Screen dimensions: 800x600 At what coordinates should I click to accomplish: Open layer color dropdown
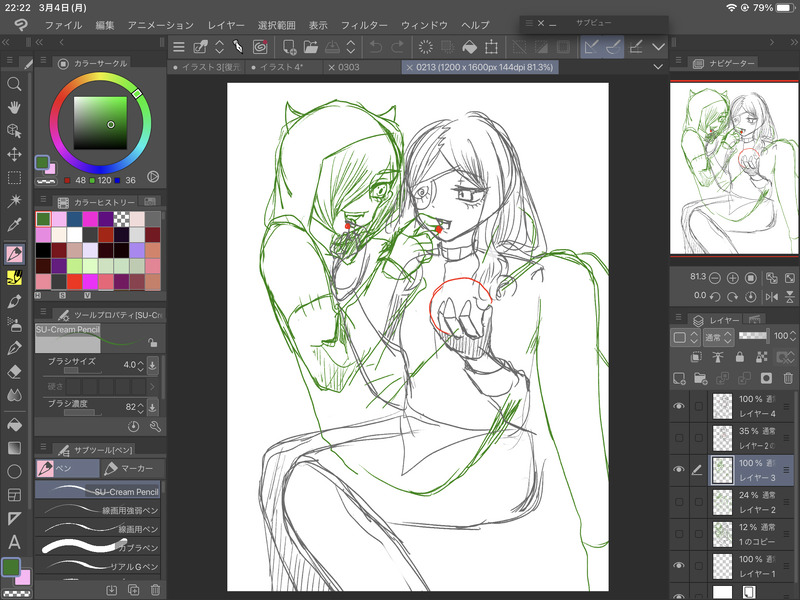[x=684, y=337]
